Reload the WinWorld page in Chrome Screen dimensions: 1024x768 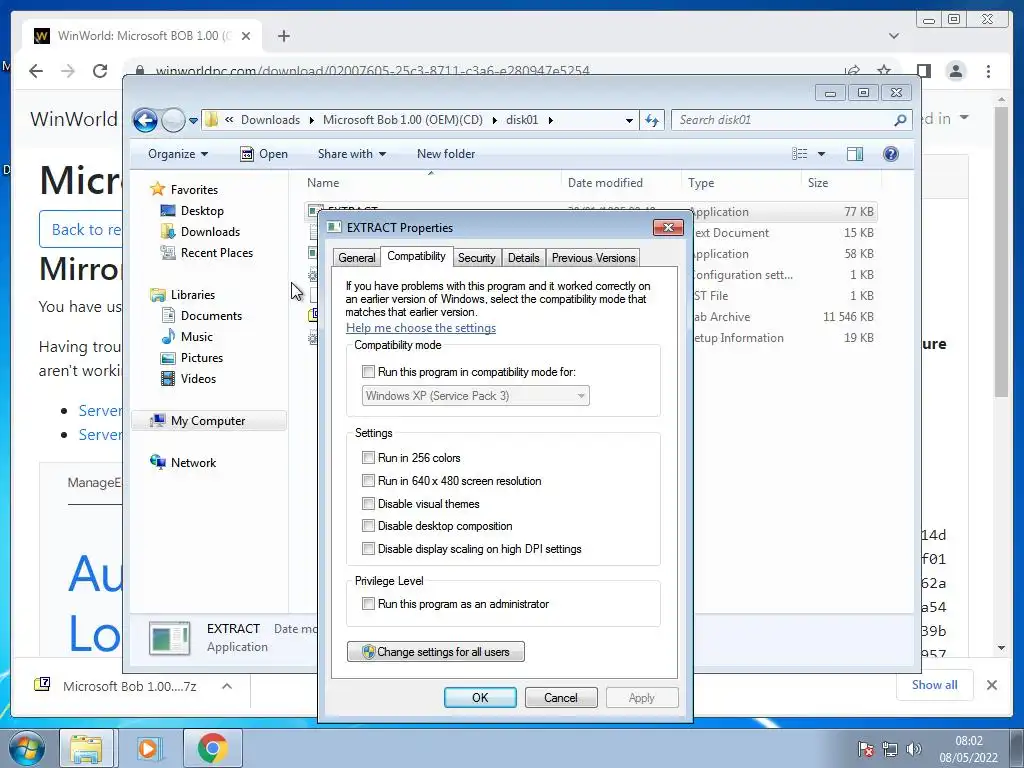[100, 71]
